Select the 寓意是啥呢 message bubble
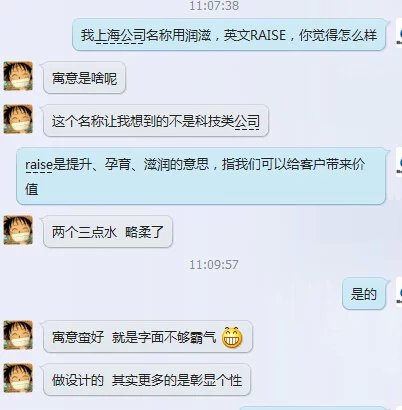This screenshot has height=410, width=402. click(x=84, y=78)
